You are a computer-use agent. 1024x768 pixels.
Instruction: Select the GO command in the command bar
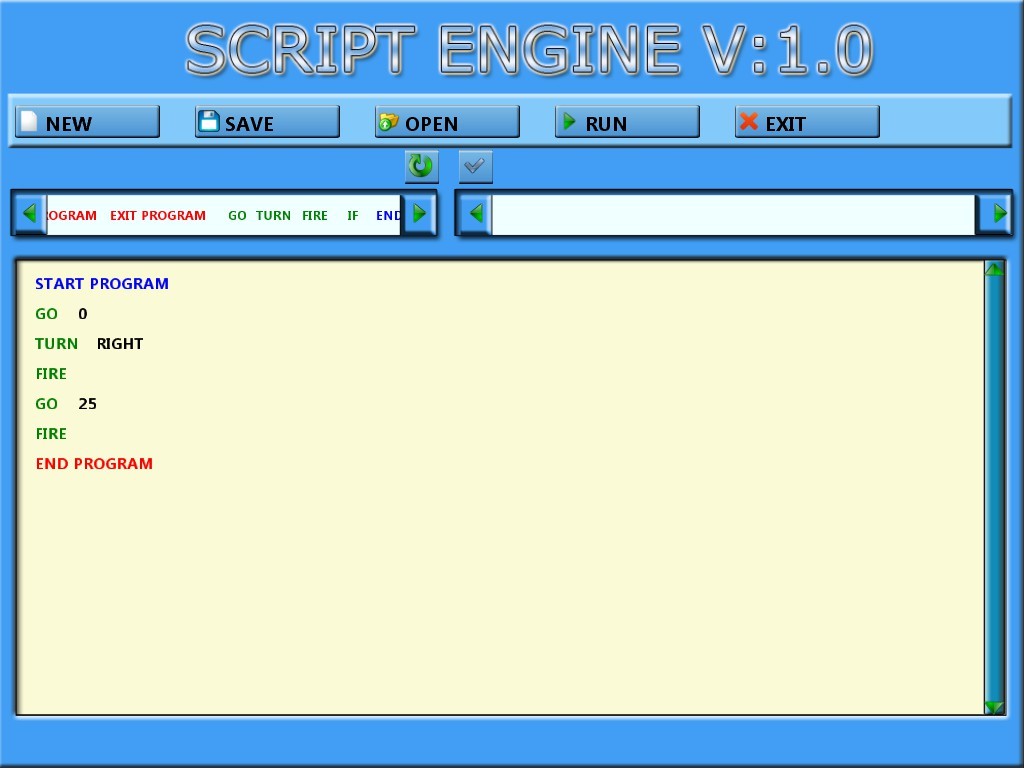click(x=237, y=215)
